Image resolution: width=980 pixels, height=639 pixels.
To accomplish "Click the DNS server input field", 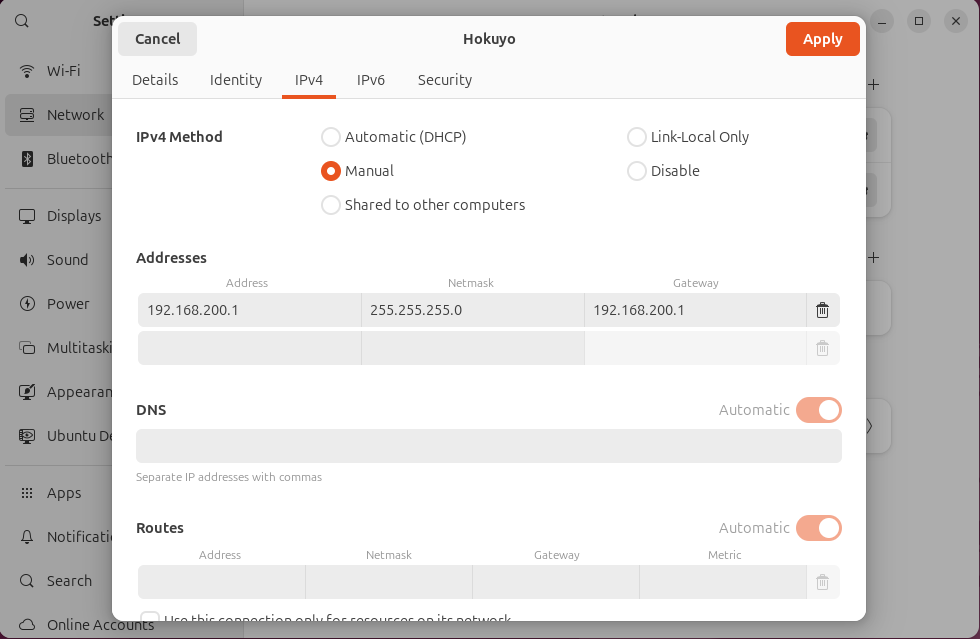I will coord(488,446).
